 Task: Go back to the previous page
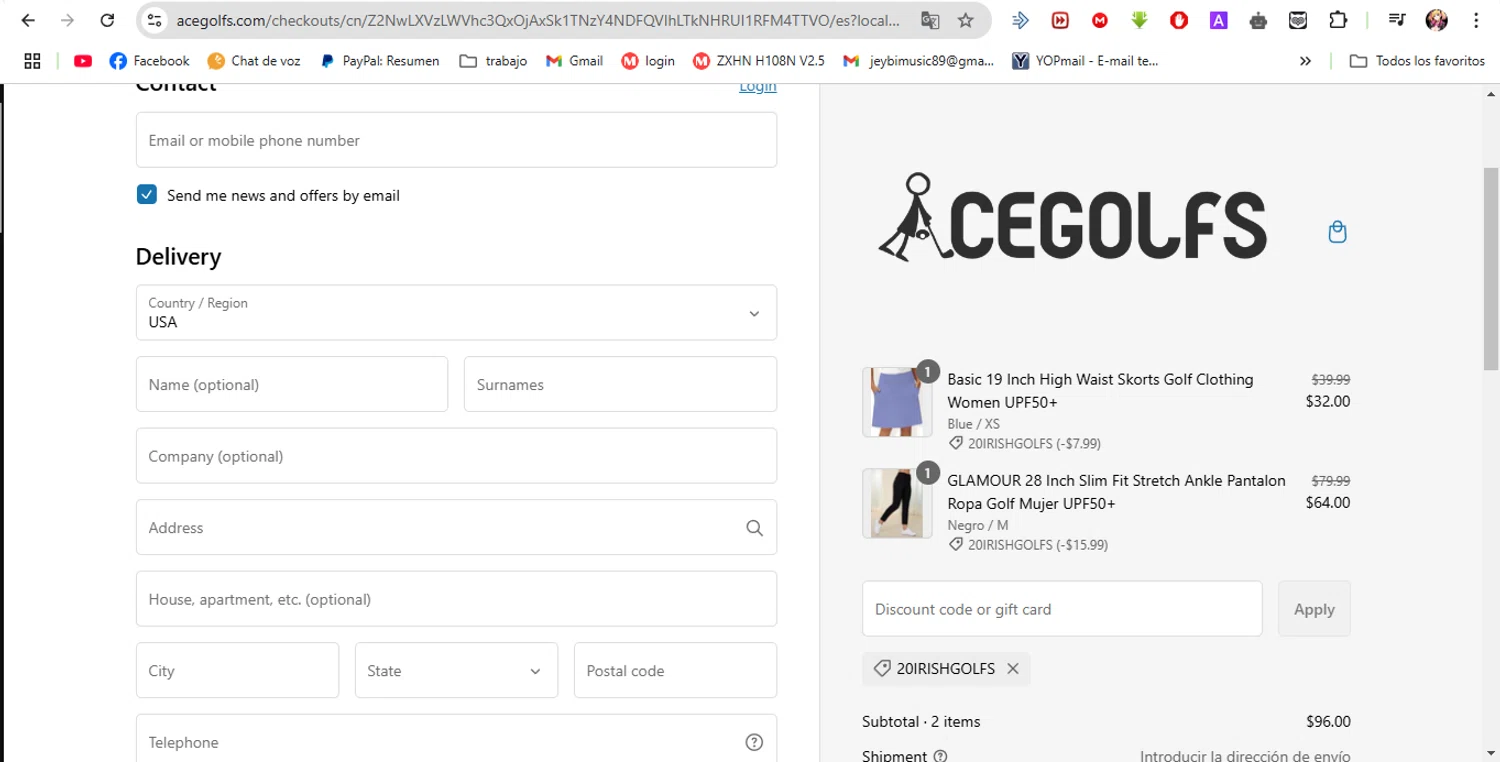[28, 20]
